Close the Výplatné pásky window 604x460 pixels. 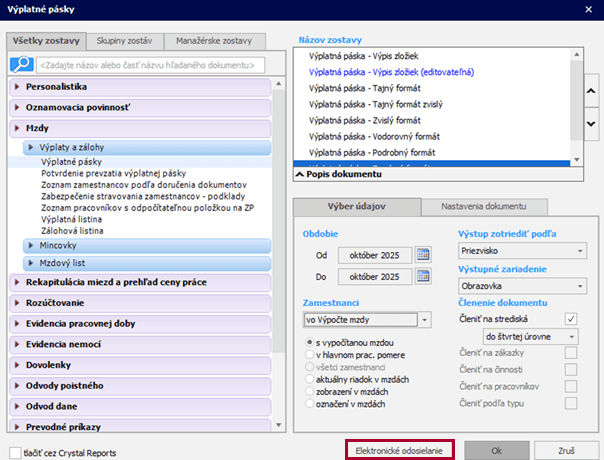[x=585, y=10]
